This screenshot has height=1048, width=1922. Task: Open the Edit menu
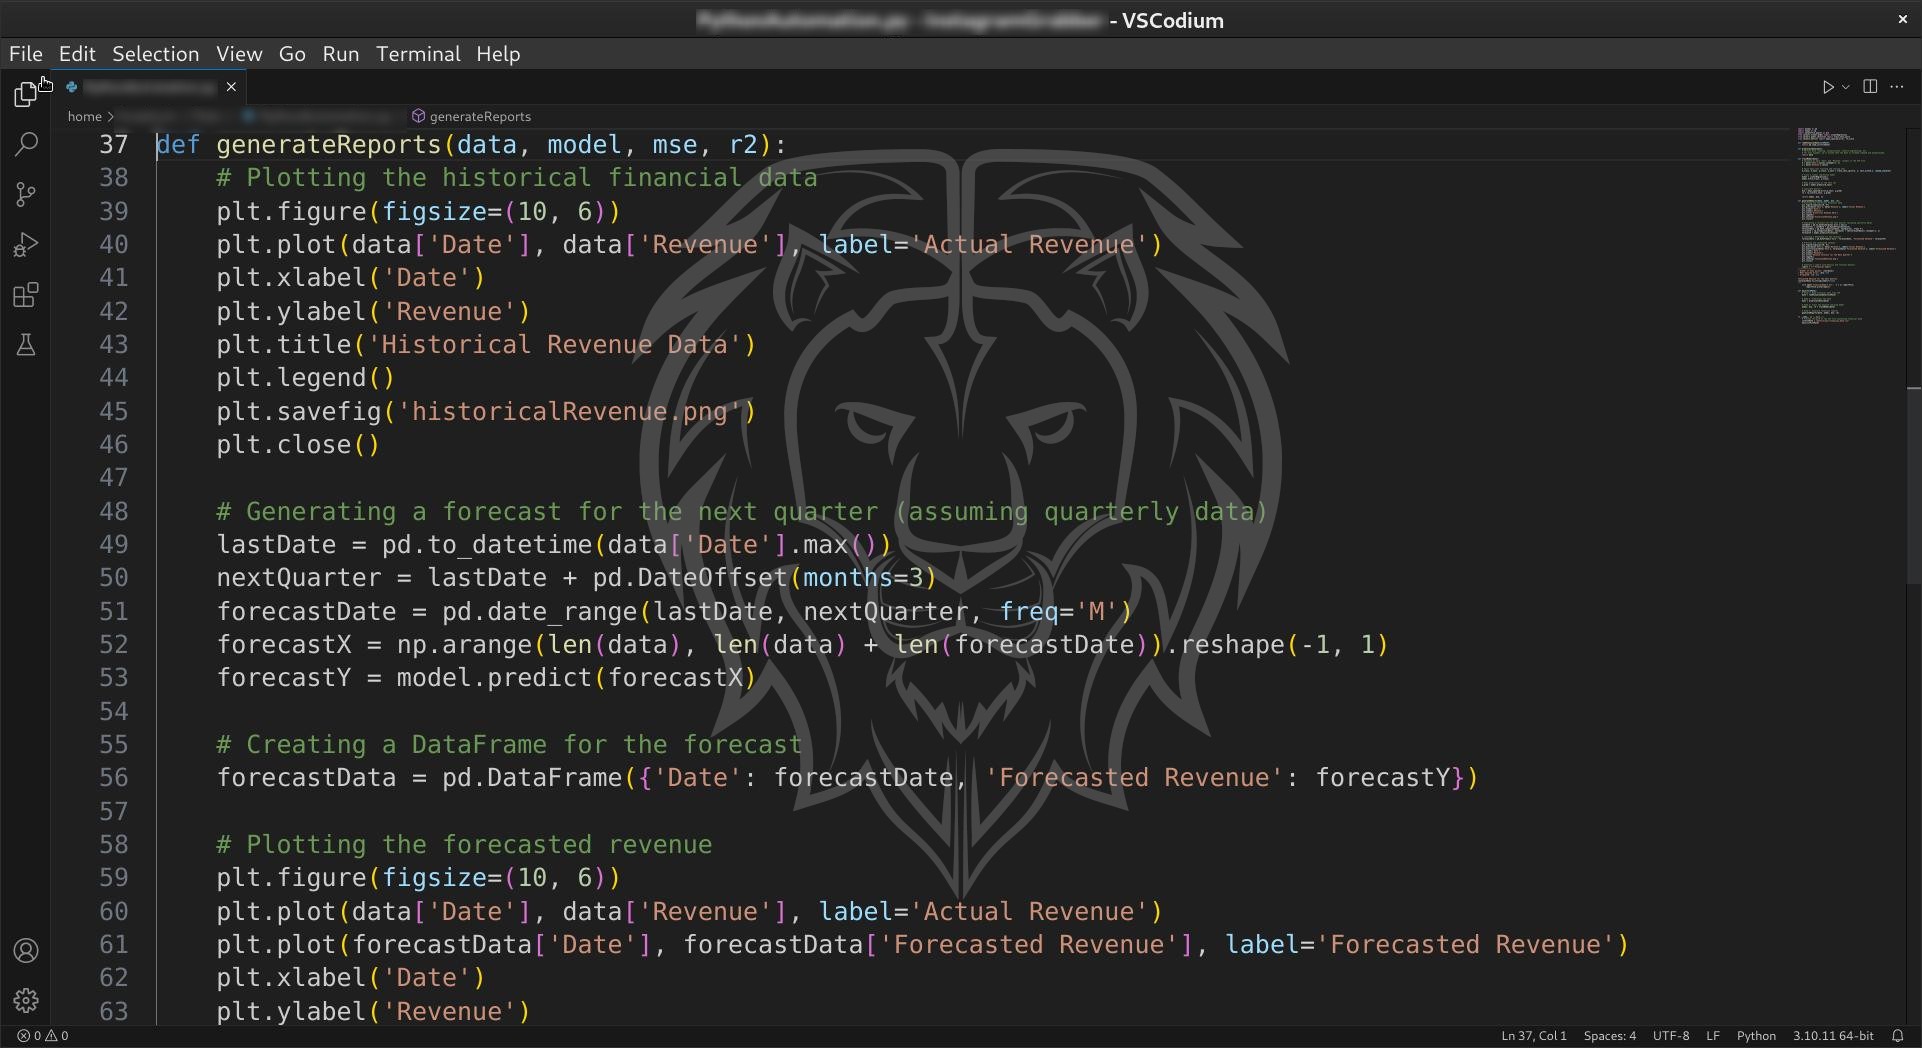[77, 54]
